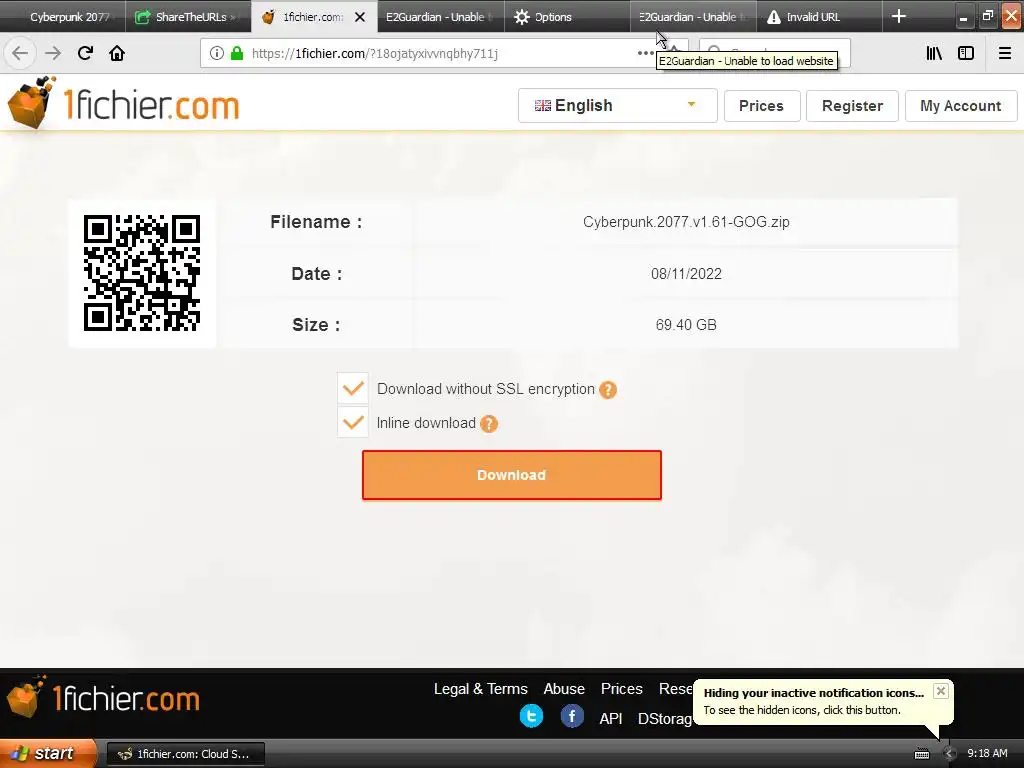
Task: Open the browser hamburger menu
Action: [1005, 54]
